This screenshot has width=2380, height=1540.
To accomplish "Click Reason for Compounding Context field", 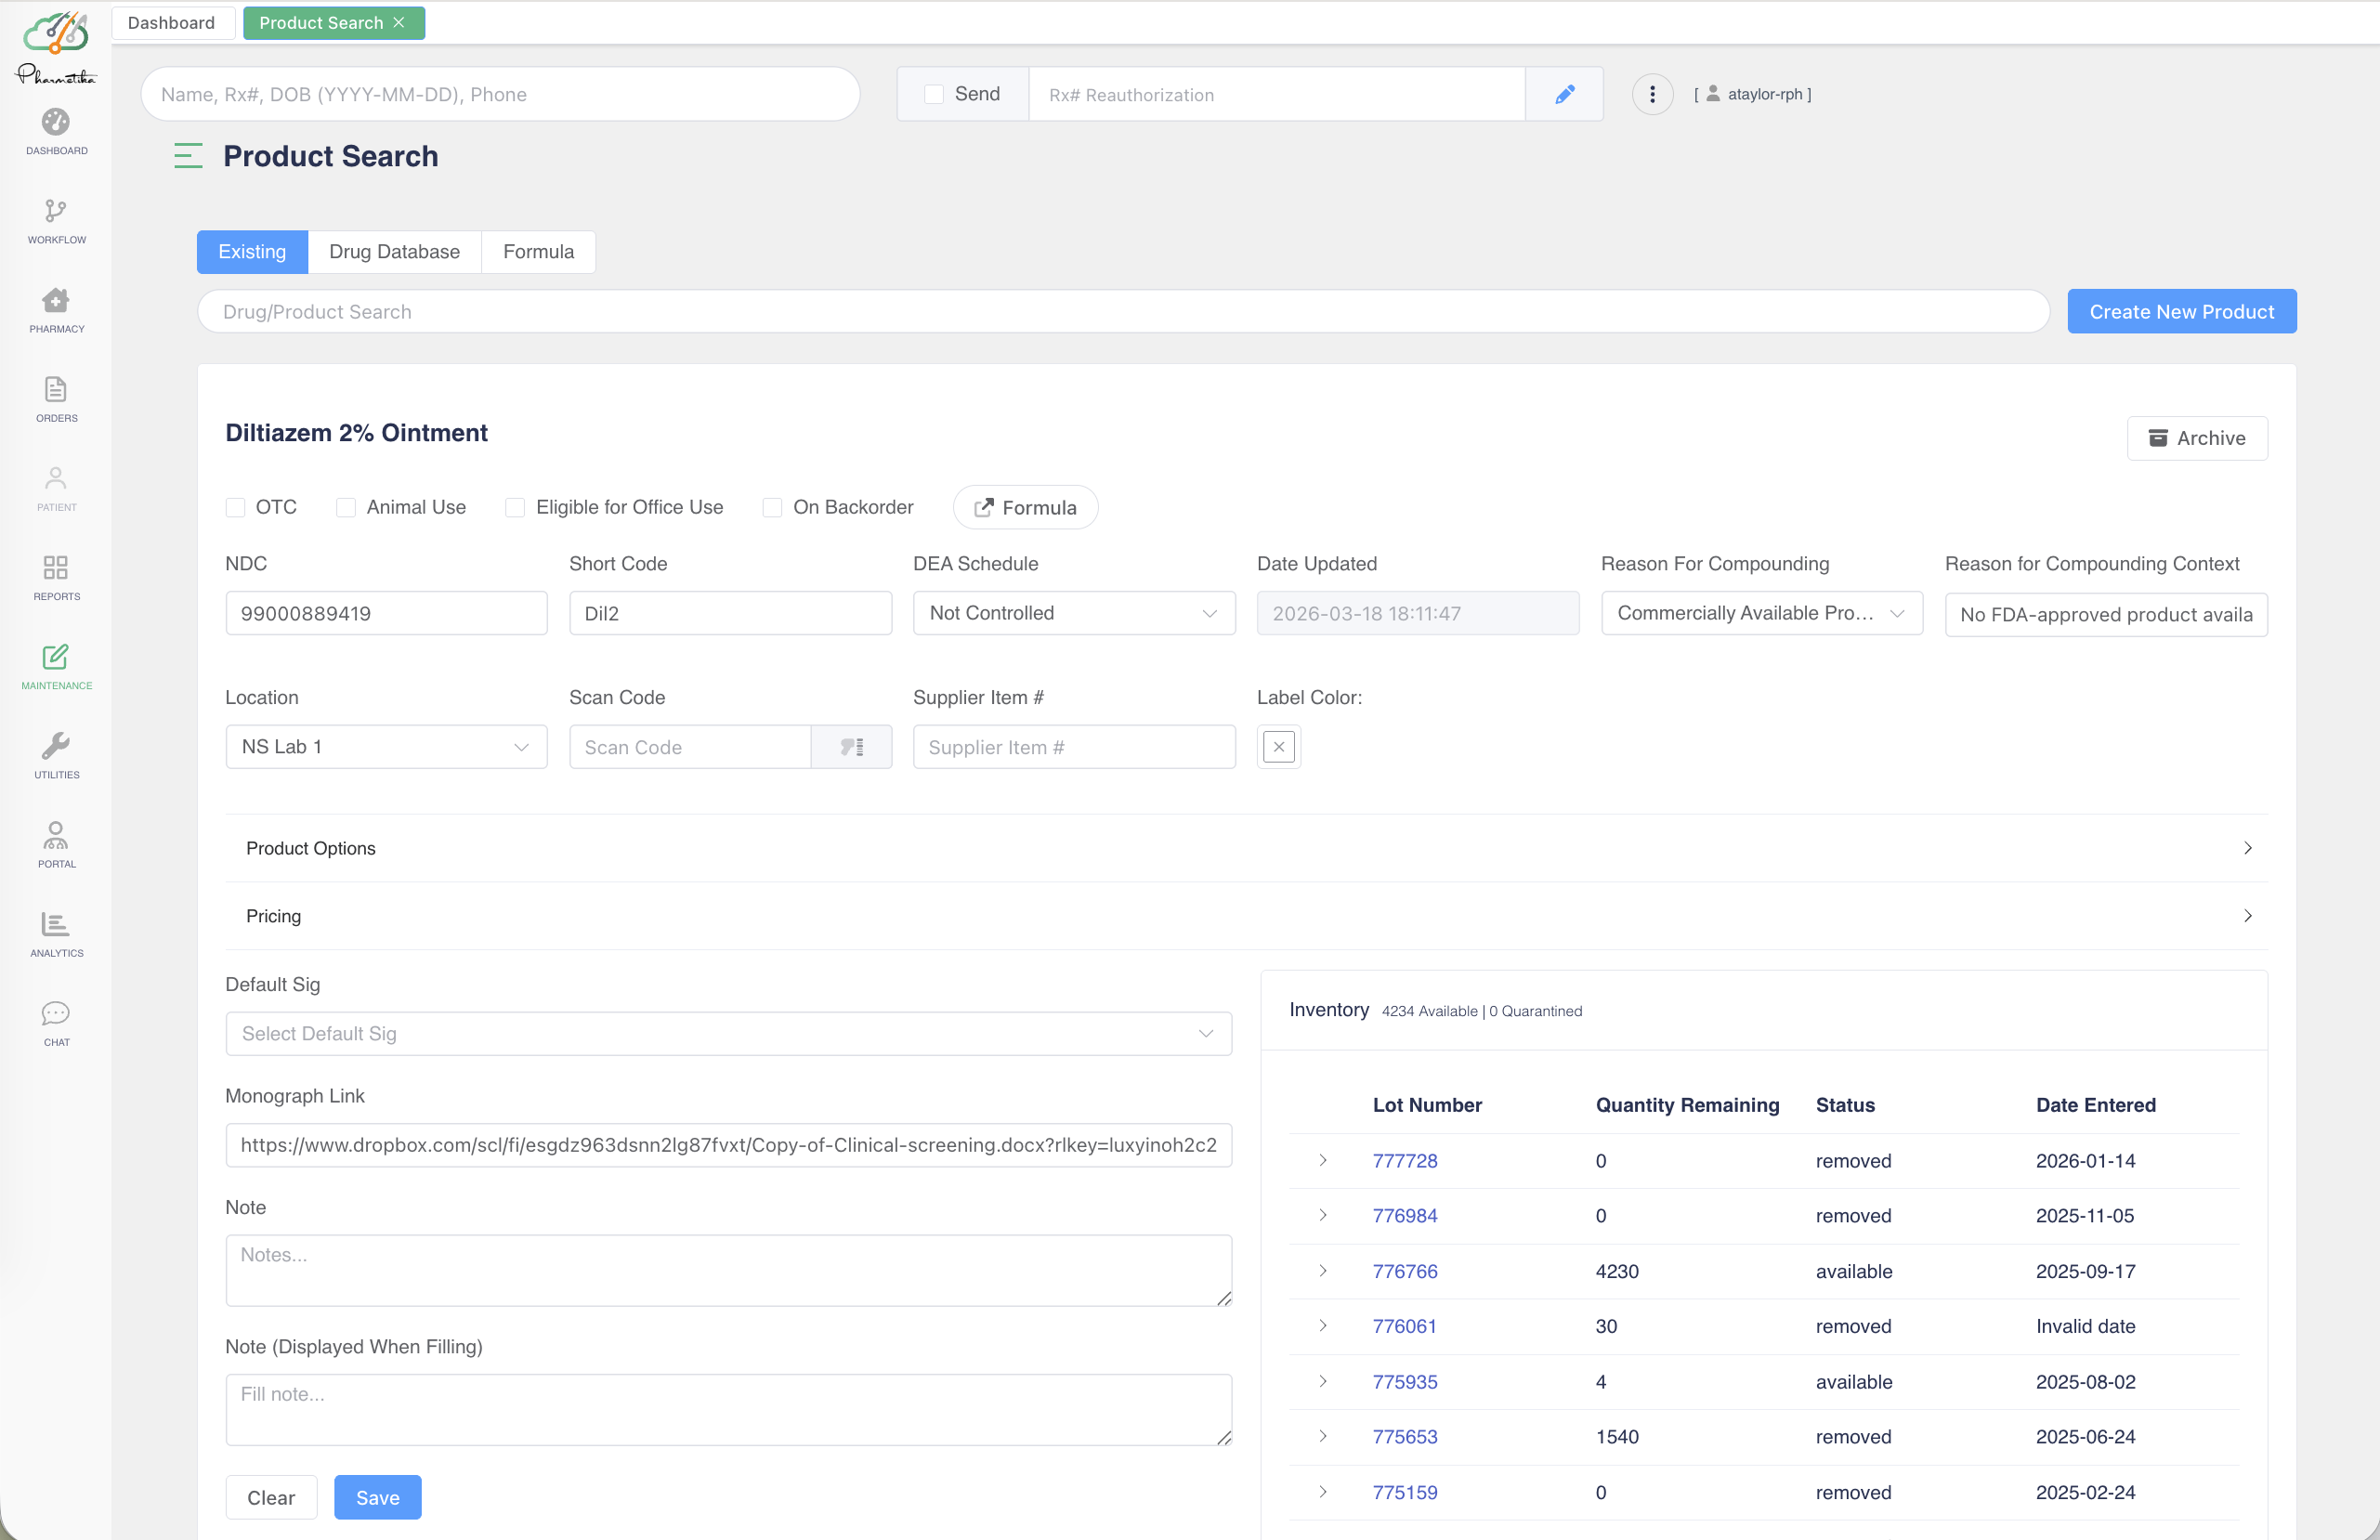I will pyautogui.click(x=2106, y=614).
